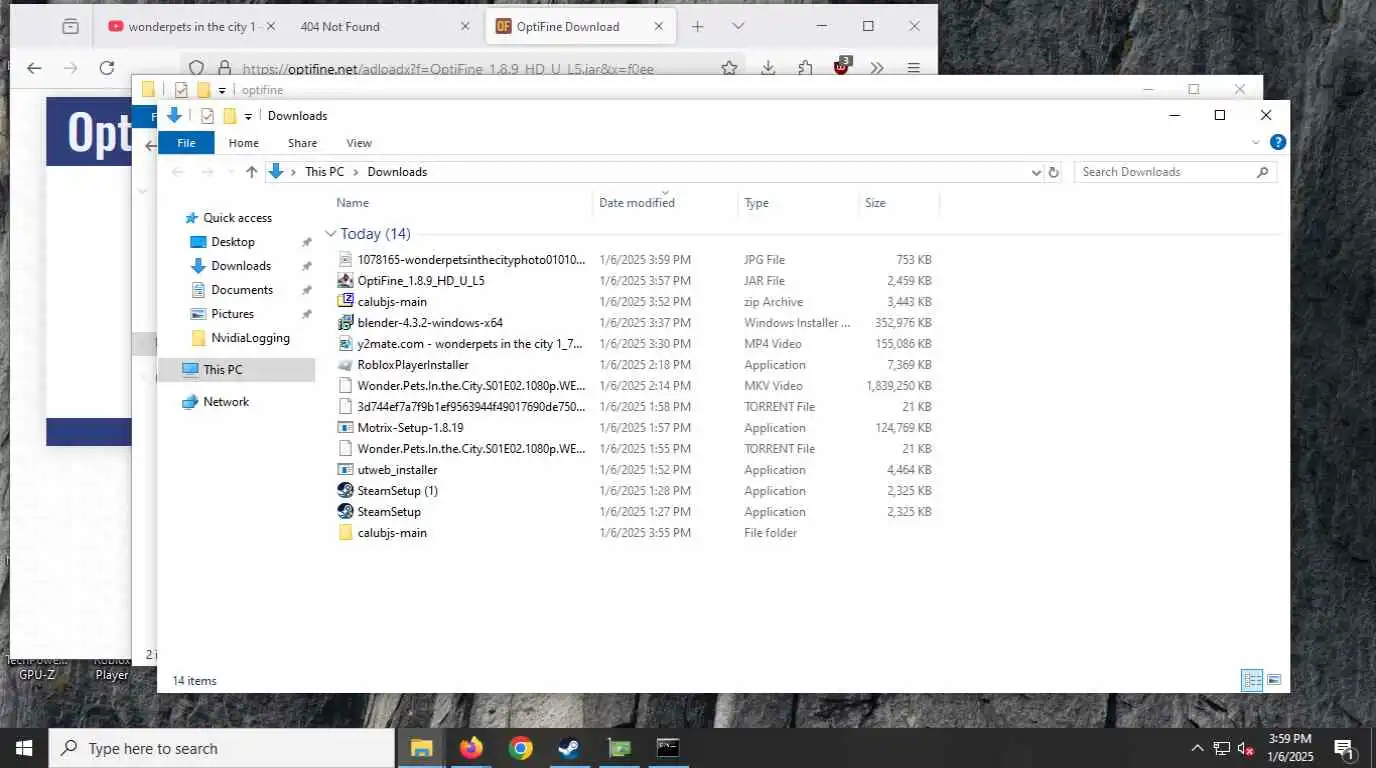This screenshot has height=768, width=1376.
Task: Open Explorer help with the blue question mark
Action: tap(1277, 143)
